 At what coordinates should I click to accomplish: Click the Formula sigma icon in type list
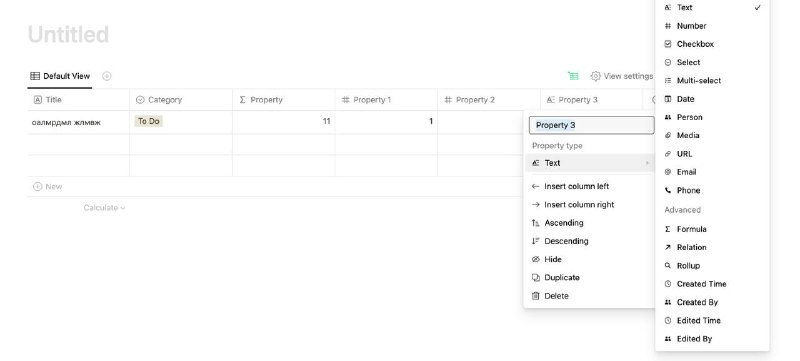coord(668,229)
